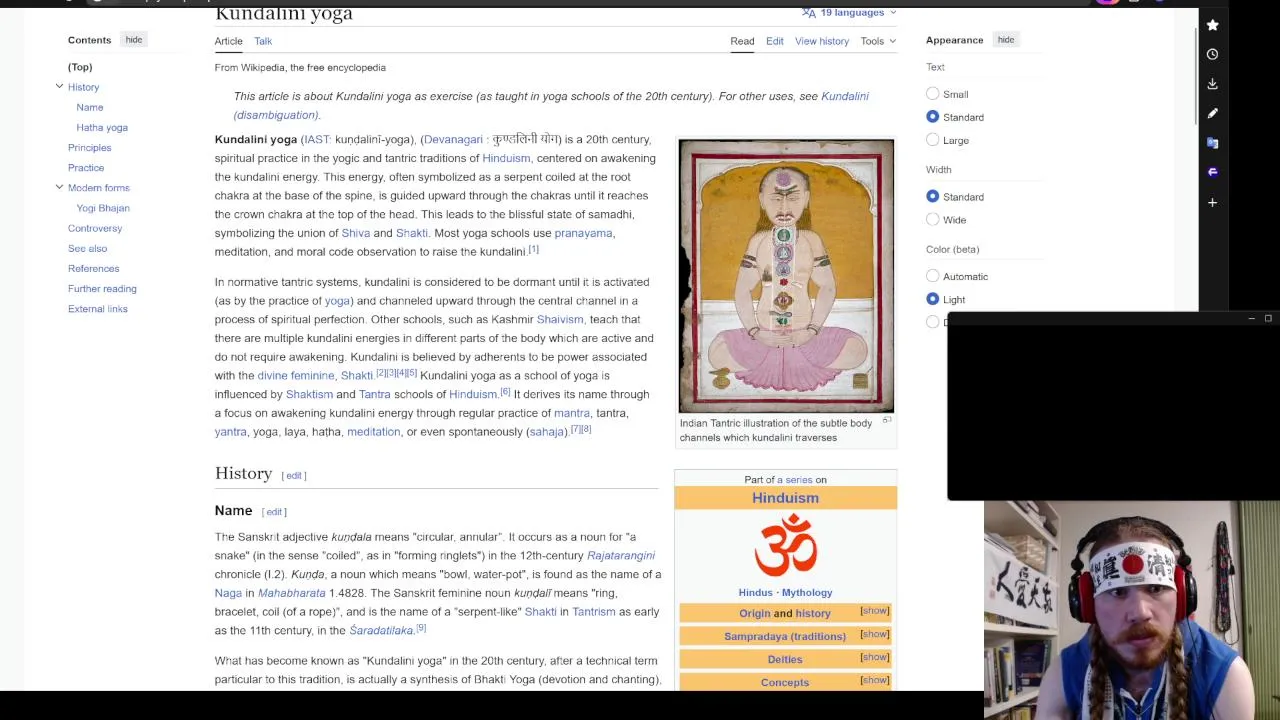Click edit link beside History heading
Screen dimensions: 1280x720
293,475
